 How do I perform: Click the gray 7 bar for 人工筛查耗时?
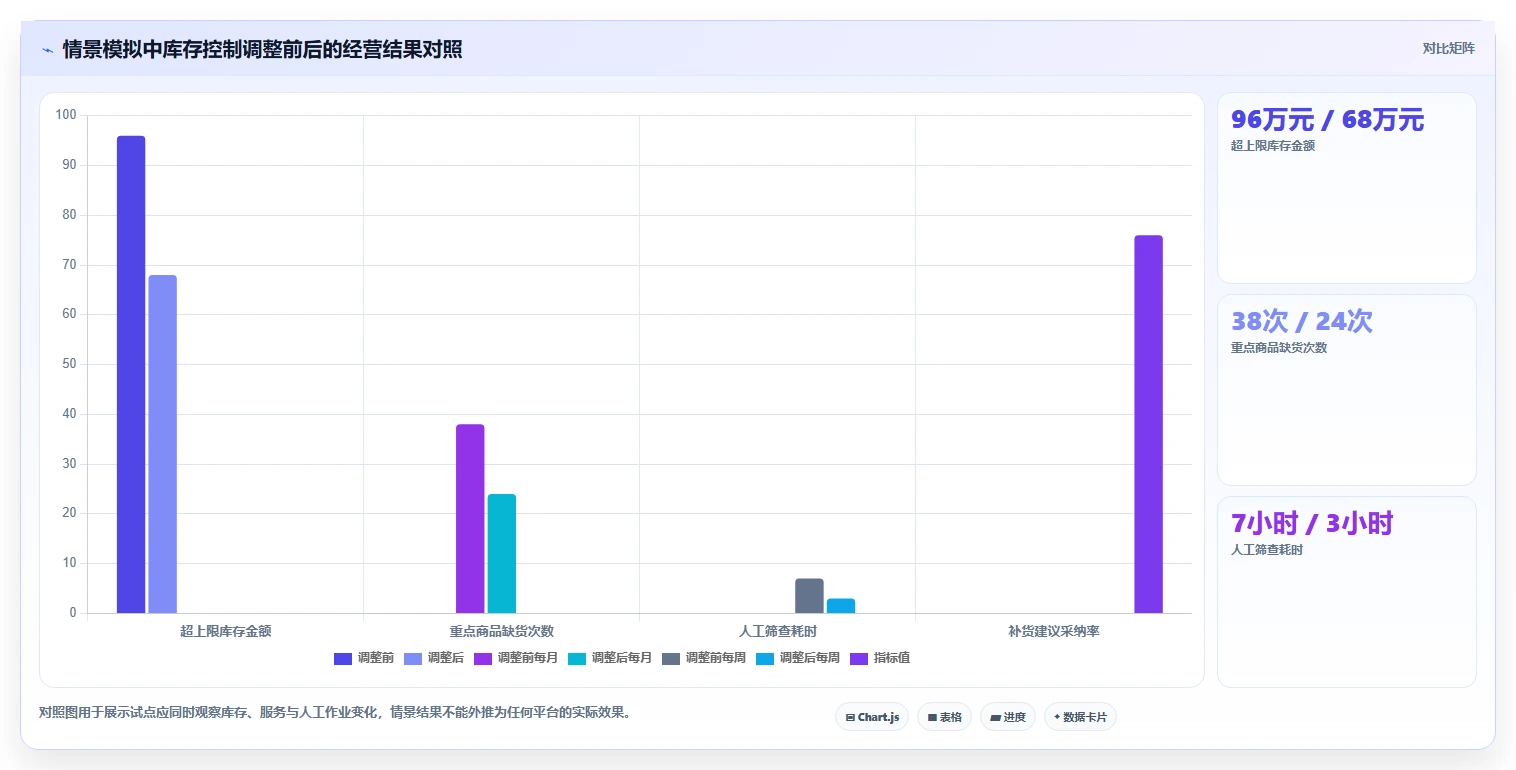(809, 596)
